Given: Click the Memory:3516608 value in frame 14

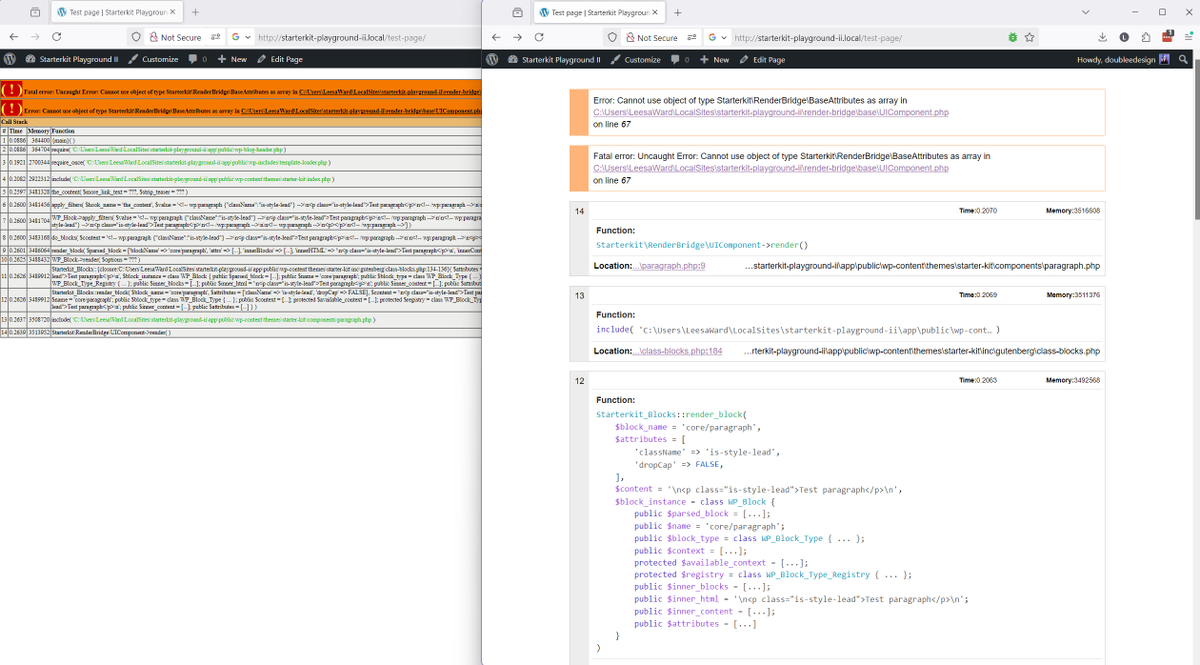Looking at the screenshot, I should pos(1072,210).
